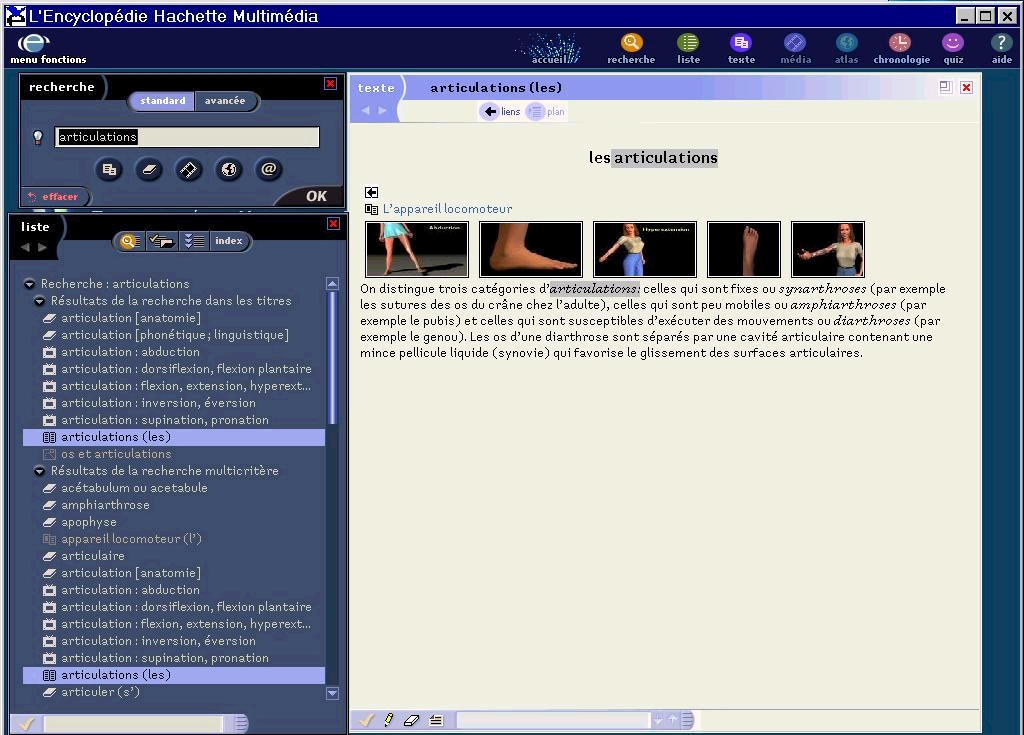
Task: Open the upright foot thumbnail
Action: click(x=744, y=249)
